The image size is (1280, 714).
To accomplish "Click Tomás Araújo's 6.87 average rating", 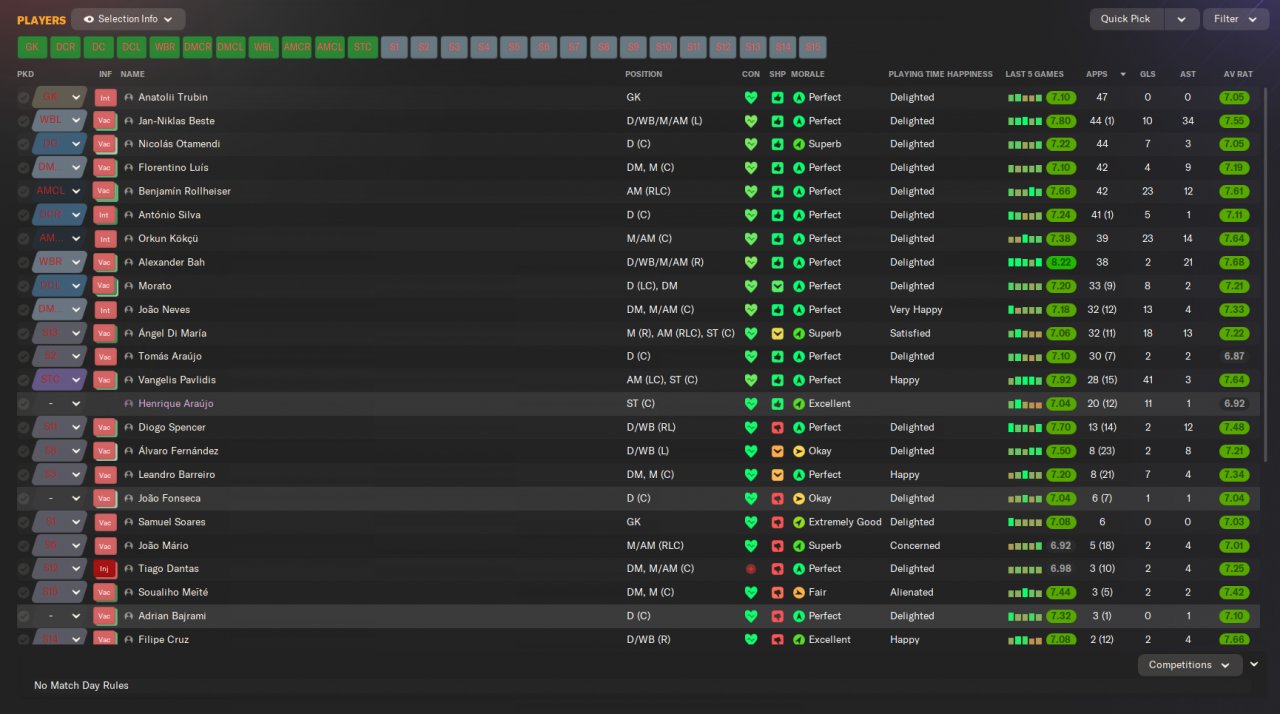I will pyautogui.click(x=1234, y=356).
